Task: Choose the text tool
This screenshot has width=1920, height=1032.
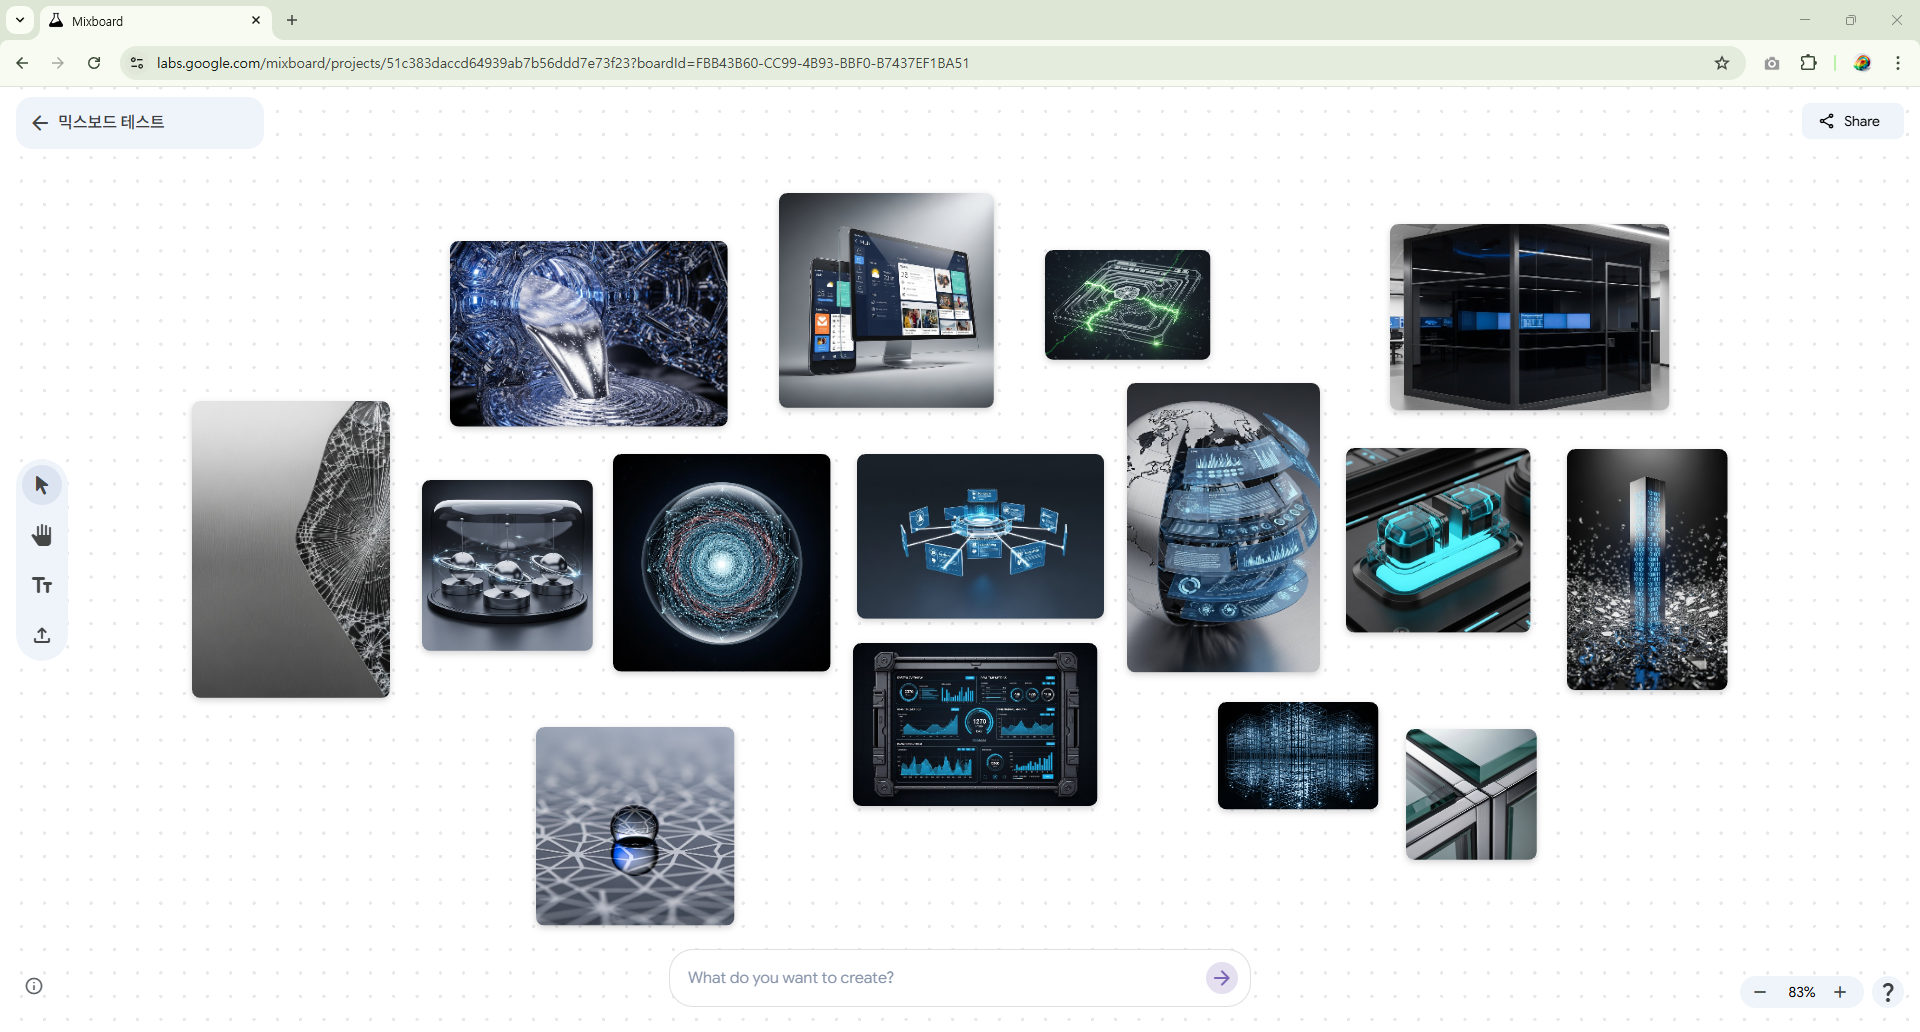Action: (x=42, y=586)
